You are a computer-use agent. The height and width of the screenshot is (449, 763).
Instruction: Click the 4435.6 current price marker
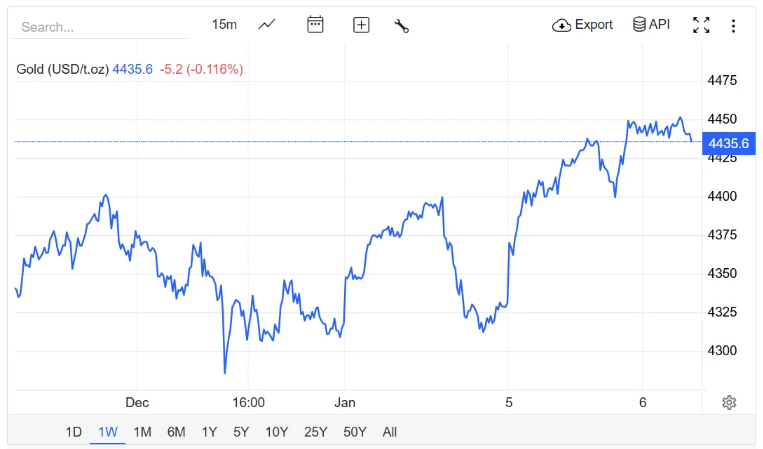(728, 143)
